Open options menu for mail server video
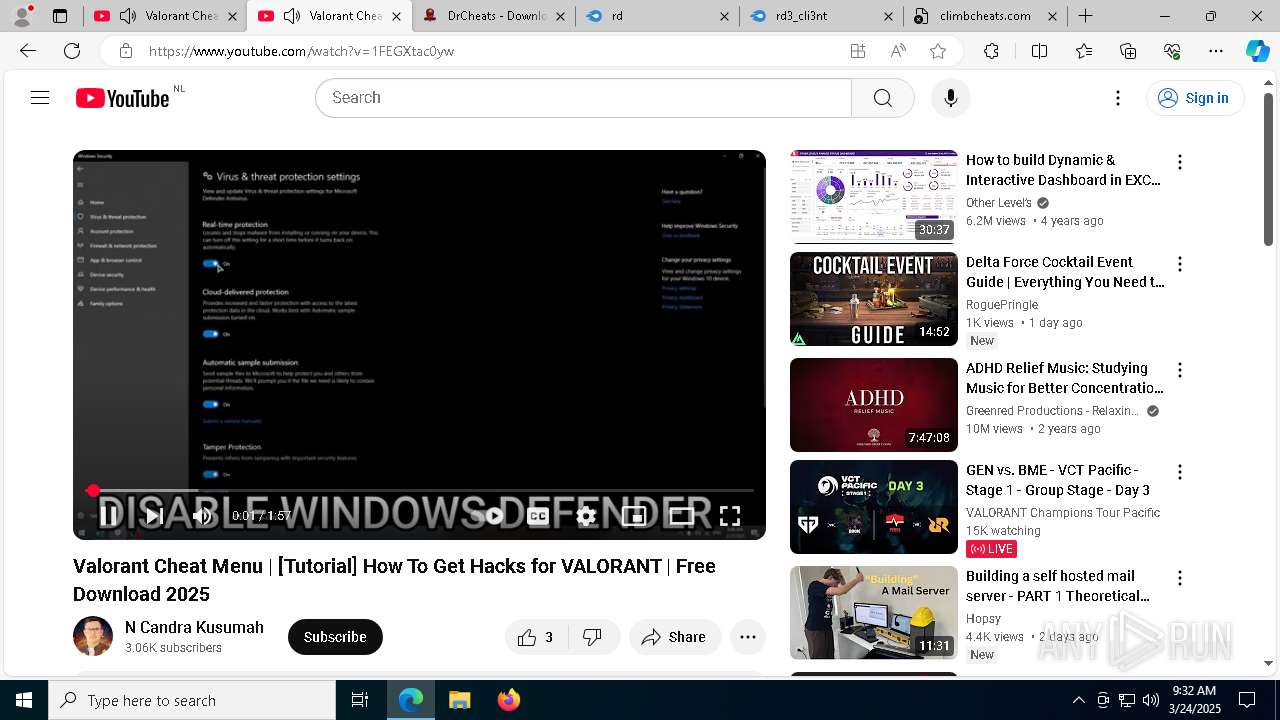 1180,578
